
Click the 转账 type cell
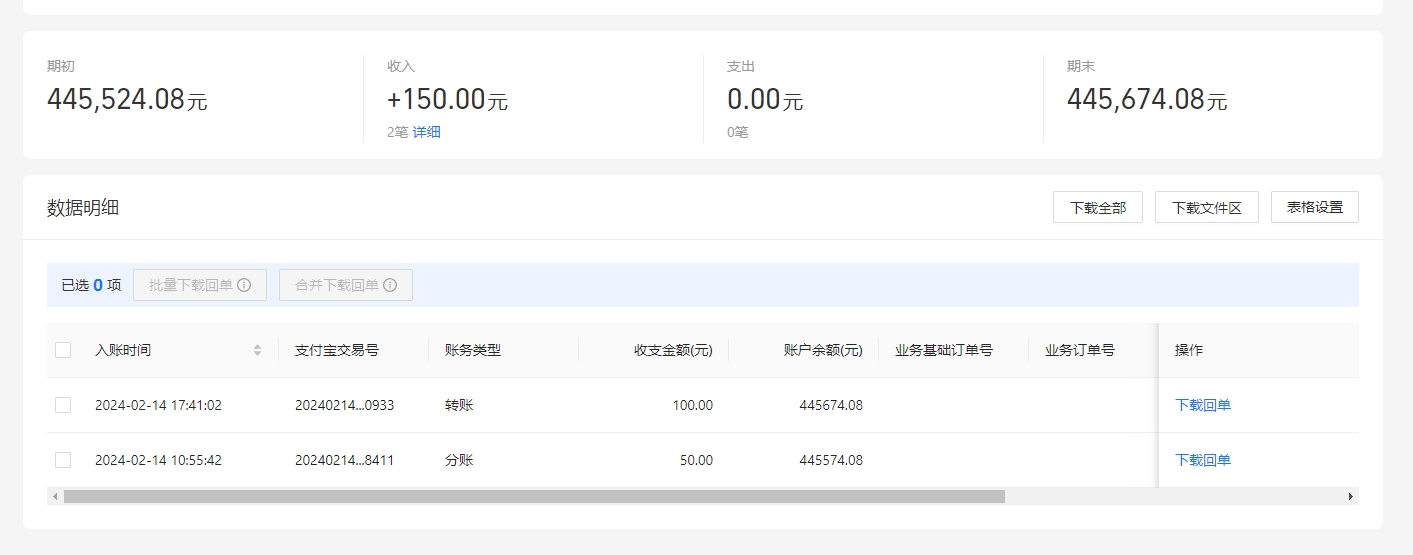pos(459,405)
